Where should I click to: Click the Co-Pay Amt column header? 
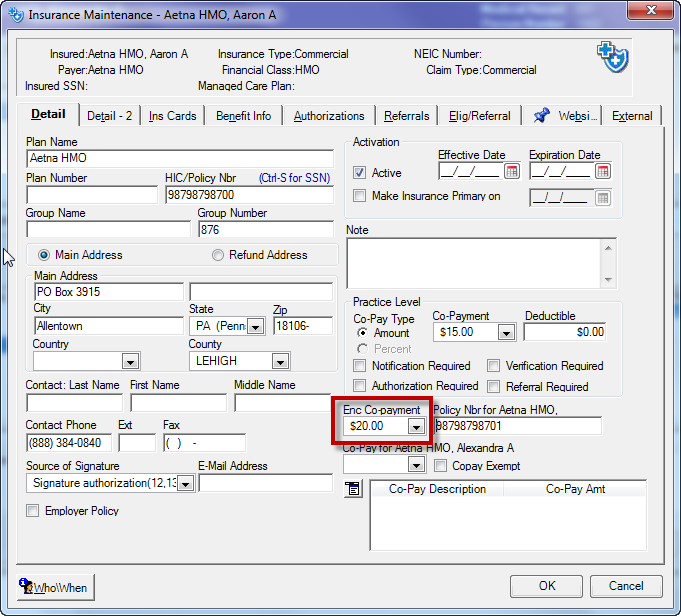click(x=575, y=489)
